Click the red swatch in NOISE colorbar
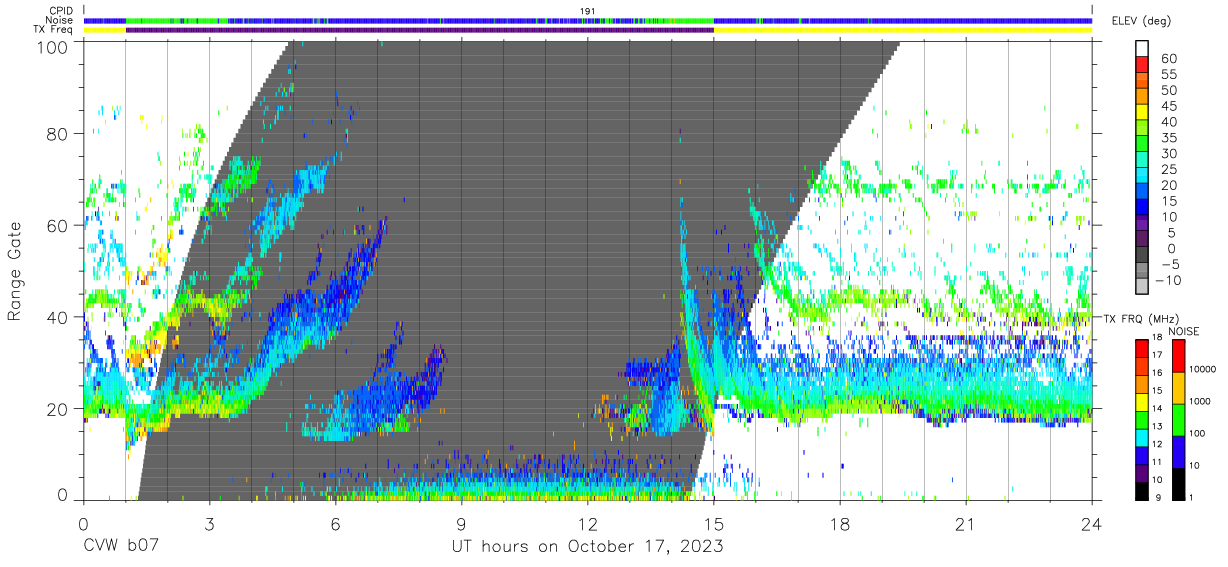 pyautogui.click(x=1177, y=356)
